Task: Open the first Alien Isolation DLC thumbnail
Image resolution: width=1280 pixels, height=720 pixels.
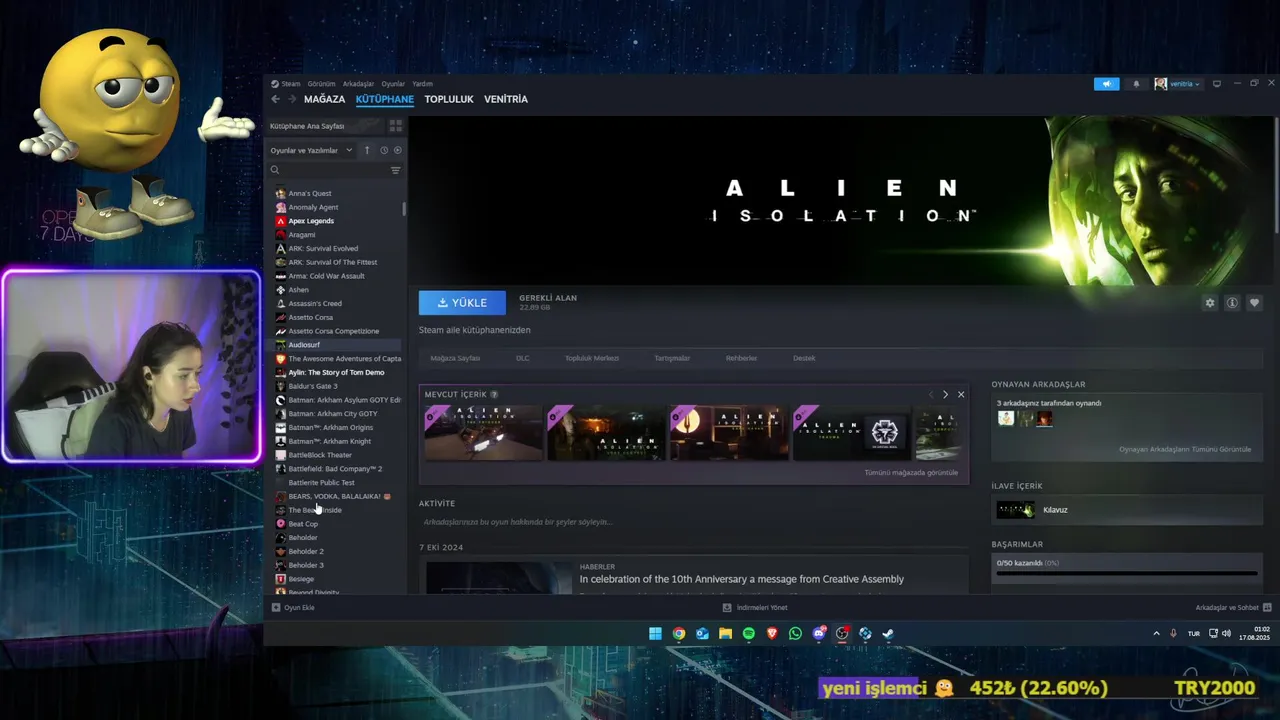Action: [x=483, y=432]
